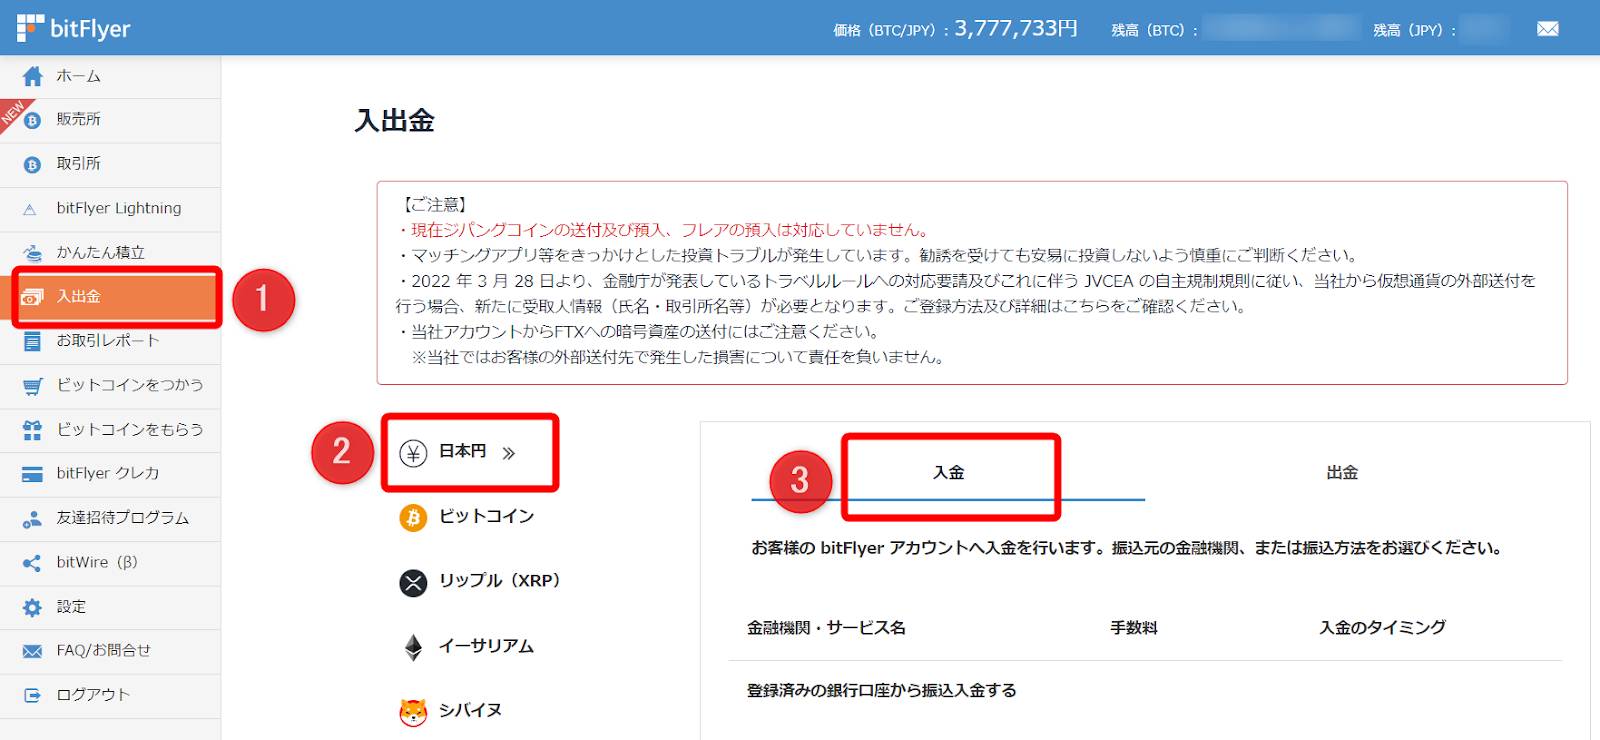The width and height of the screenshot is (1600, 740).
Task: Click the 入金のタイミング column header
Action: (1382, 628)
